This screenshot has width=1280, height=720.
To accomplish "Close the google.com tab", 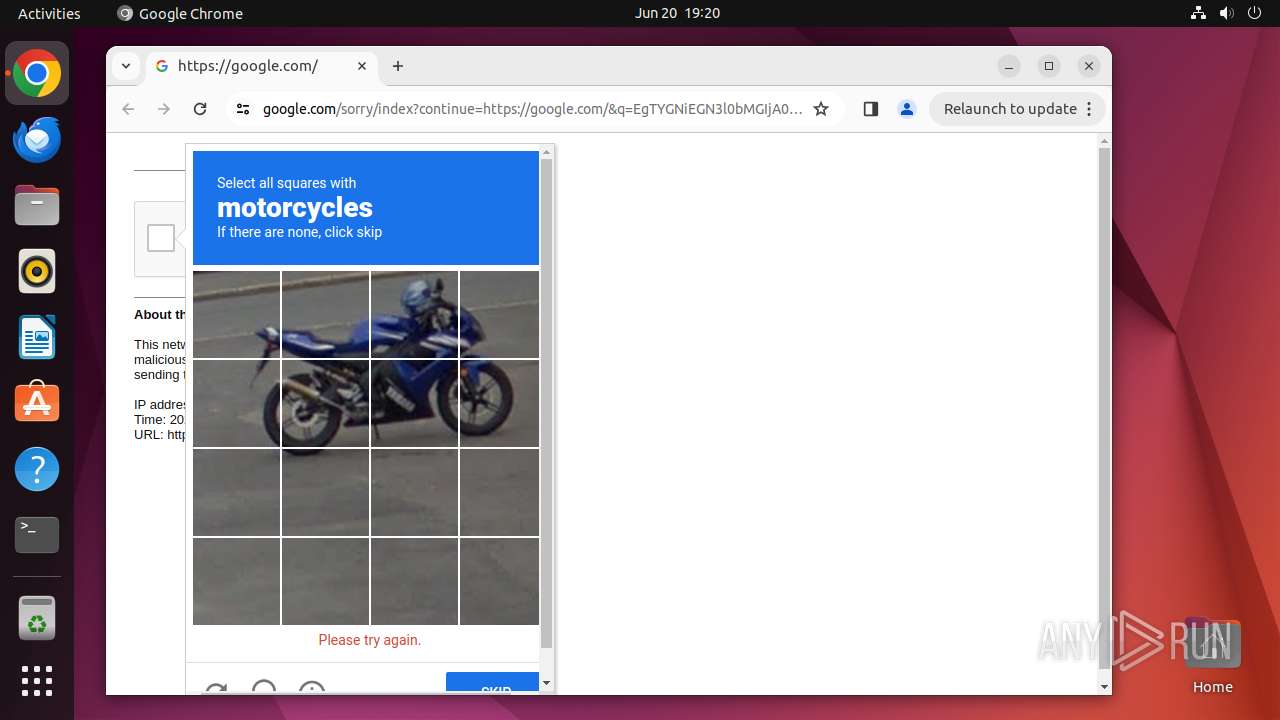I will click(362, 66).
